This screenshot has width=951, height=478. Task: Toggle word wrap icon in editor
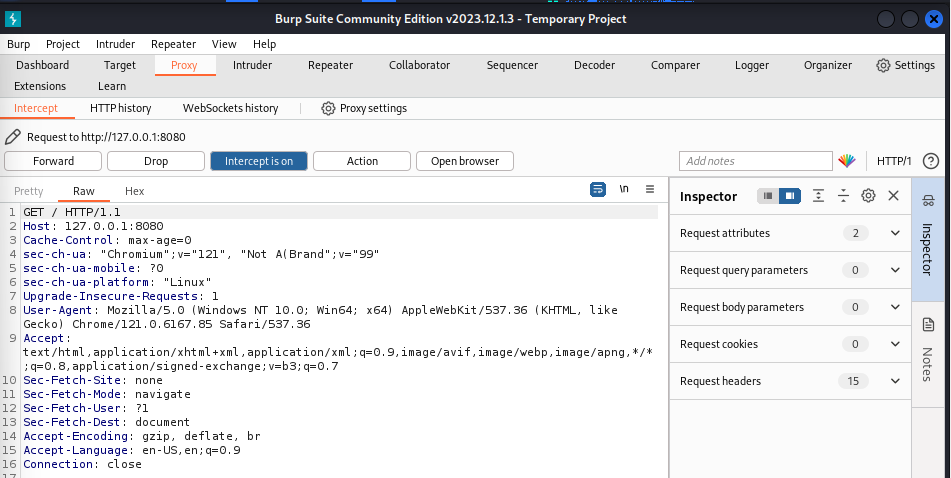[x=598, y=189]
